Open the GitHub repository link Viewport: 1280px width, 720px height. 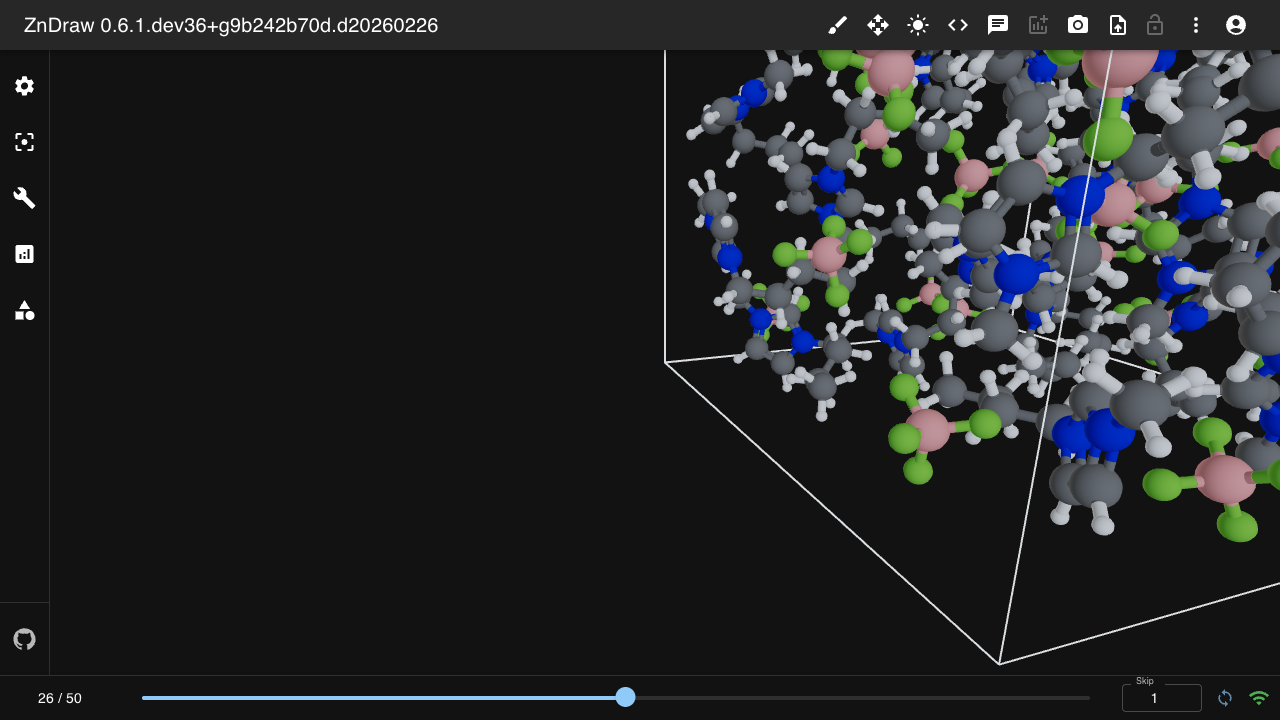click(x=25, y=639)
